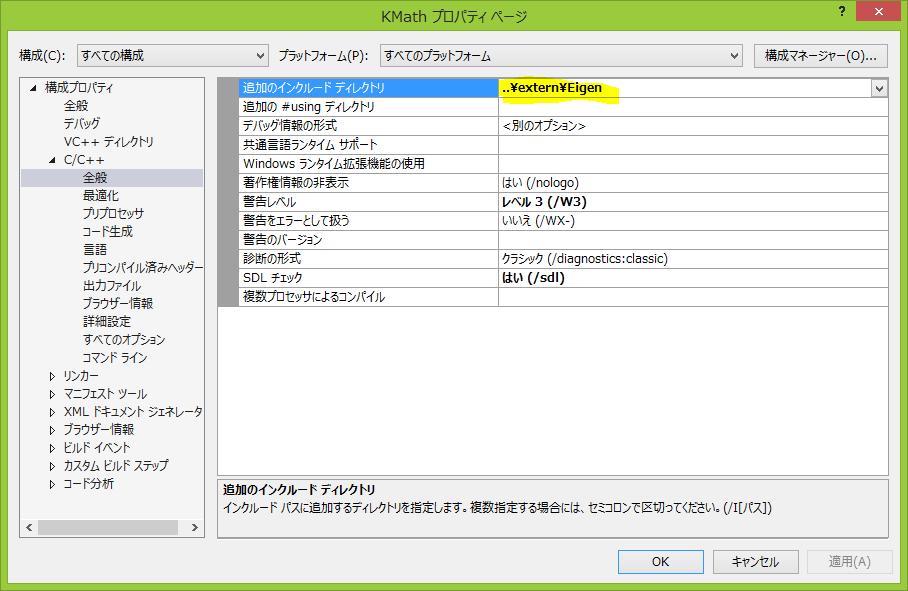Viewport: 908px width, 591px height.
Task: Select 複数プロセッサによるコンパイル property
Action: pos(368,297)
